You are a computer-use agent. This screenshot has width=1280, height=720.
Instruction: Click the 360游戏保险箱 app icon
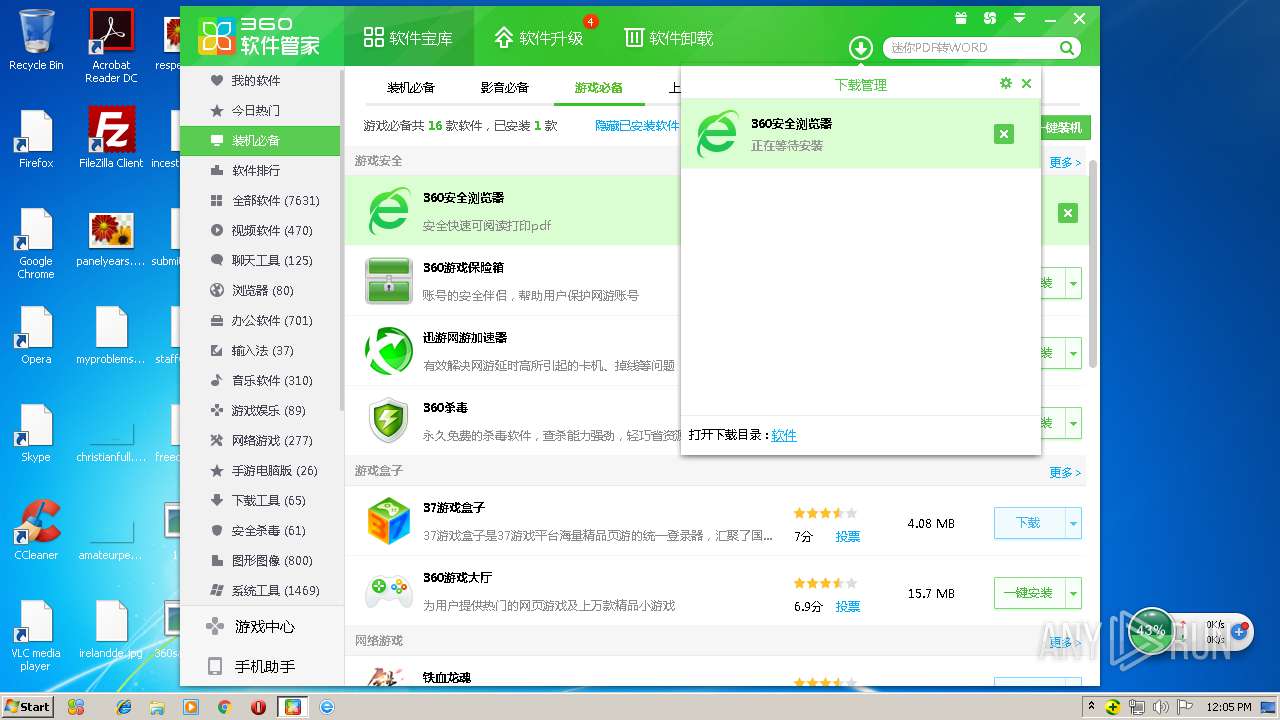(389, 281)
